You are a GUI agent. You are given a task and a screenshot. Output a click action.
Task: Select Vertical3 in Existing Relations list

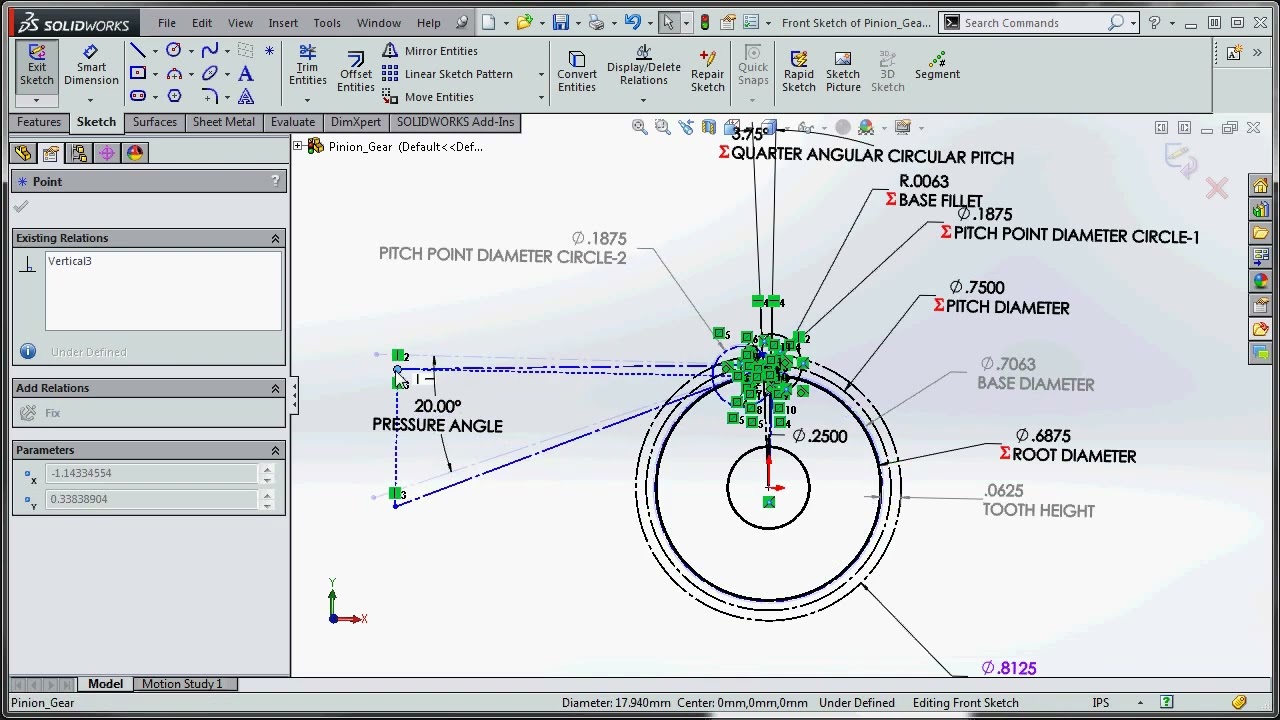[x=69, y=261]
